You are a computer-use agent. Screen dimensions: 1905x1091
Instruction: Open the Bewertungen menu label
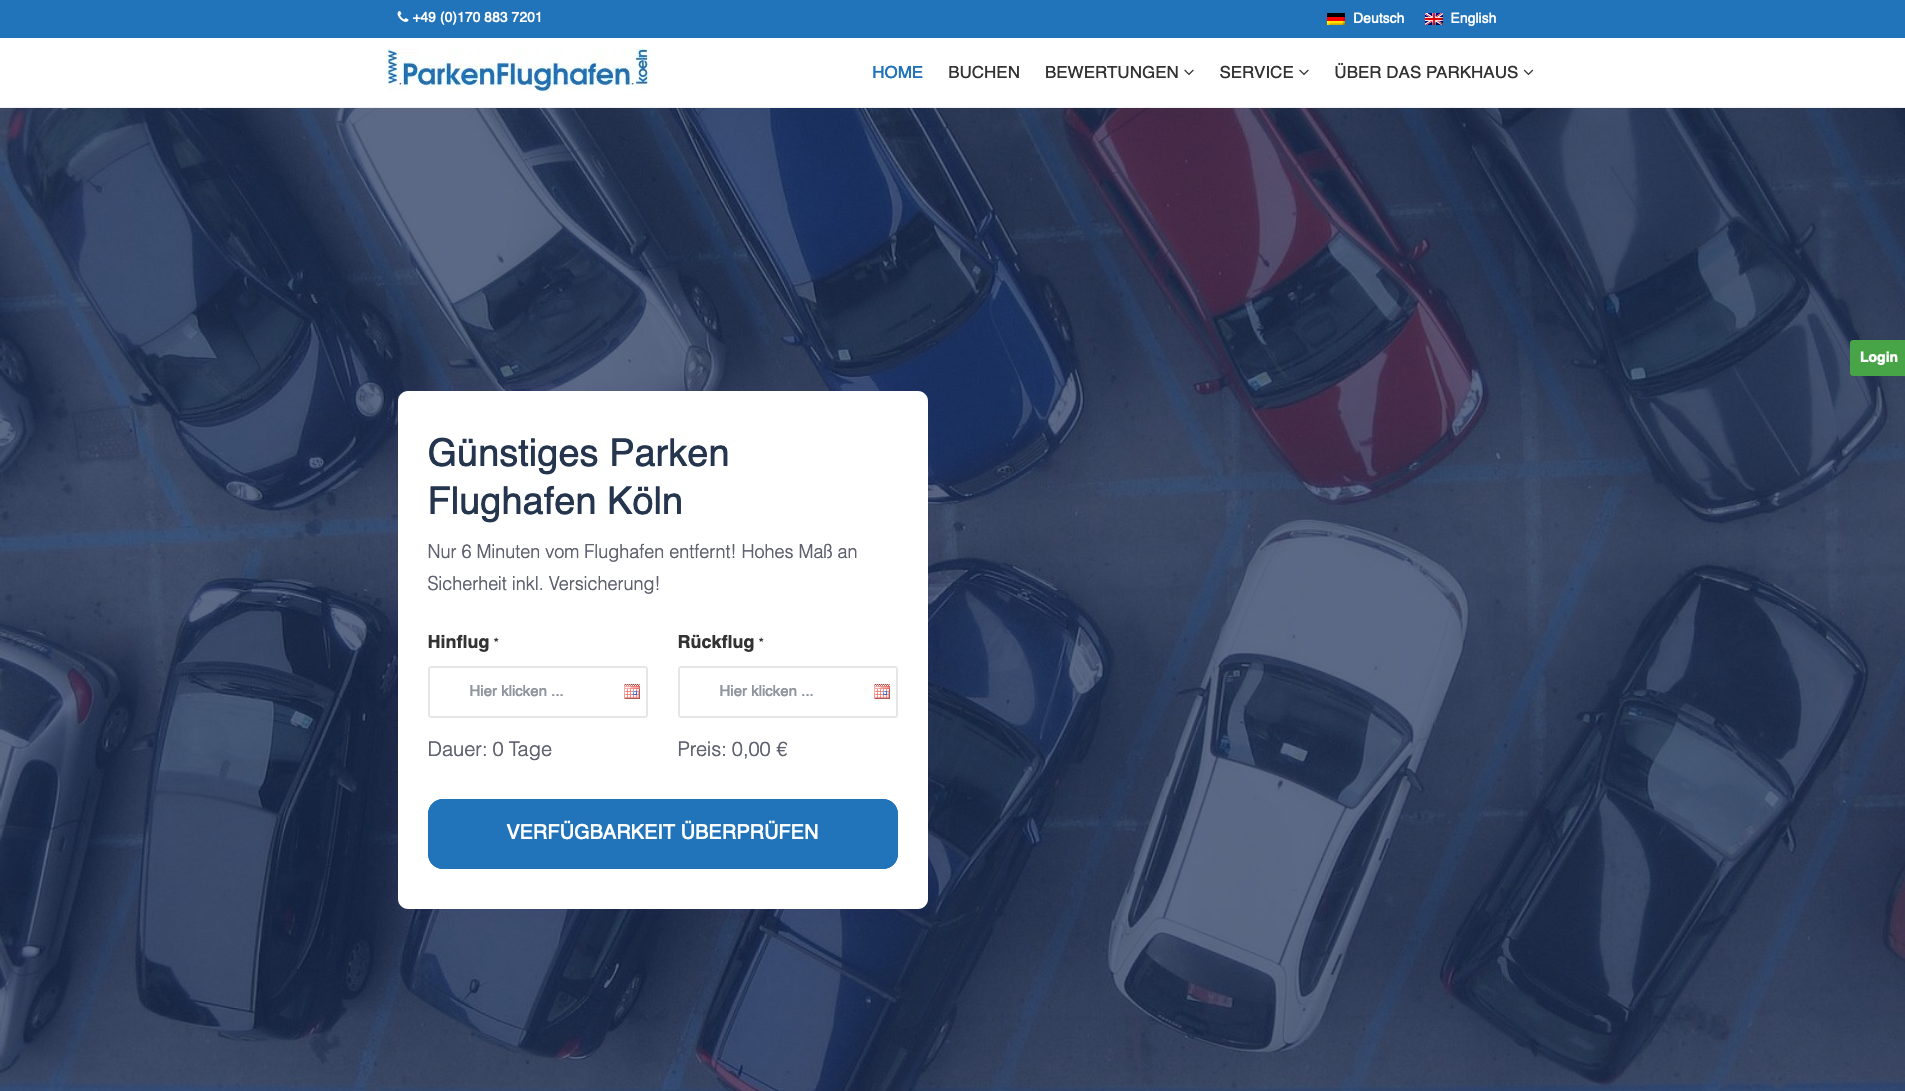[x=1111, y=72]
